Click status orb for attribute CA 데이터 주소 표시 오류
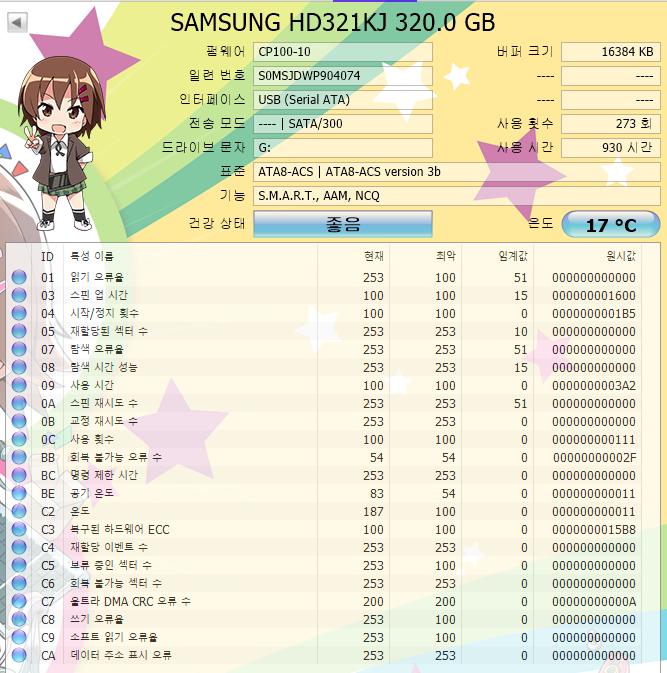667x673 pixels. (x=19, y=656)
